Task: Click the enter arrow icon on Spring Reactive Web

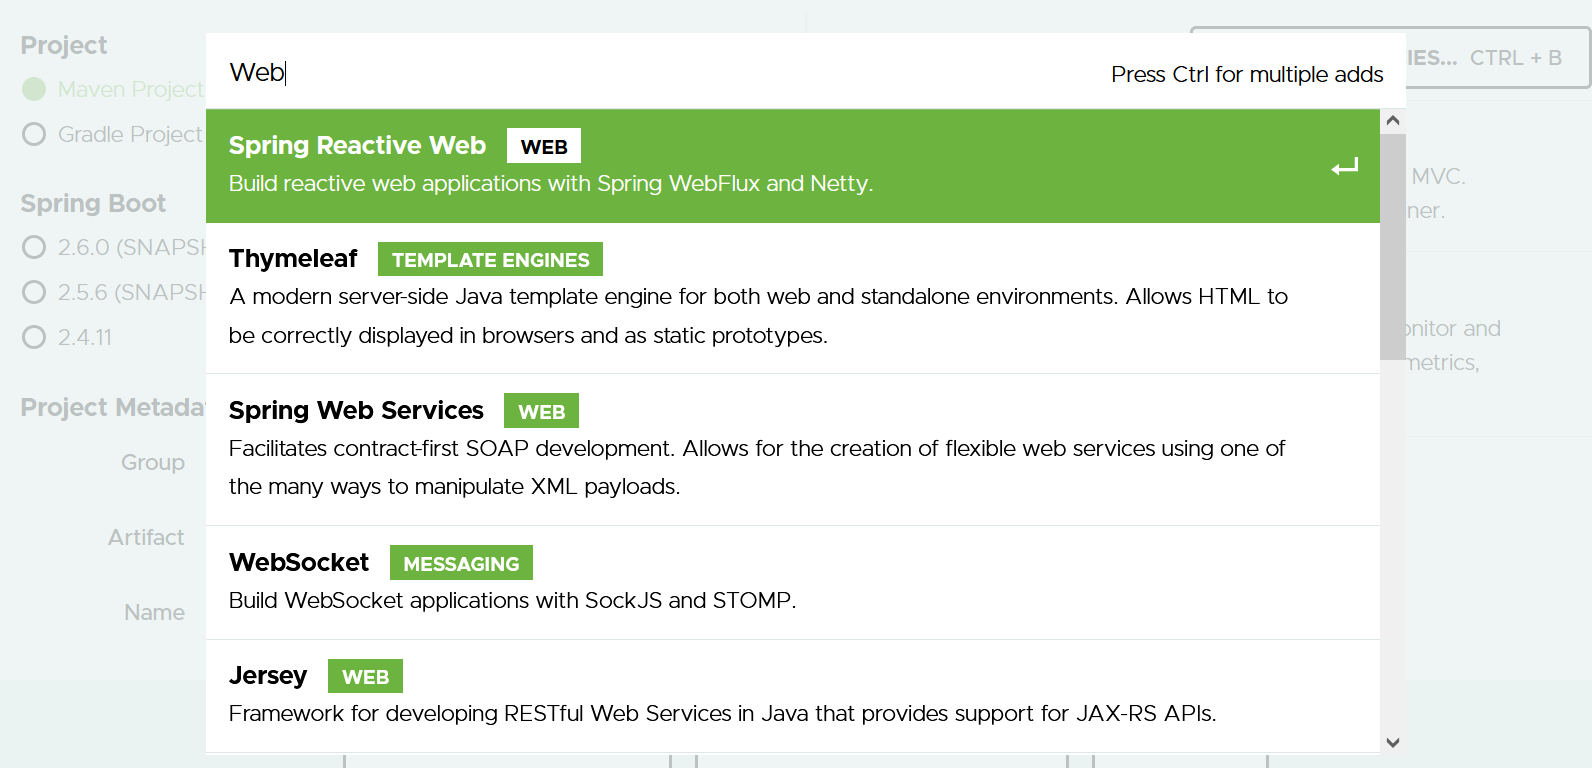Action: [1345, 167]
